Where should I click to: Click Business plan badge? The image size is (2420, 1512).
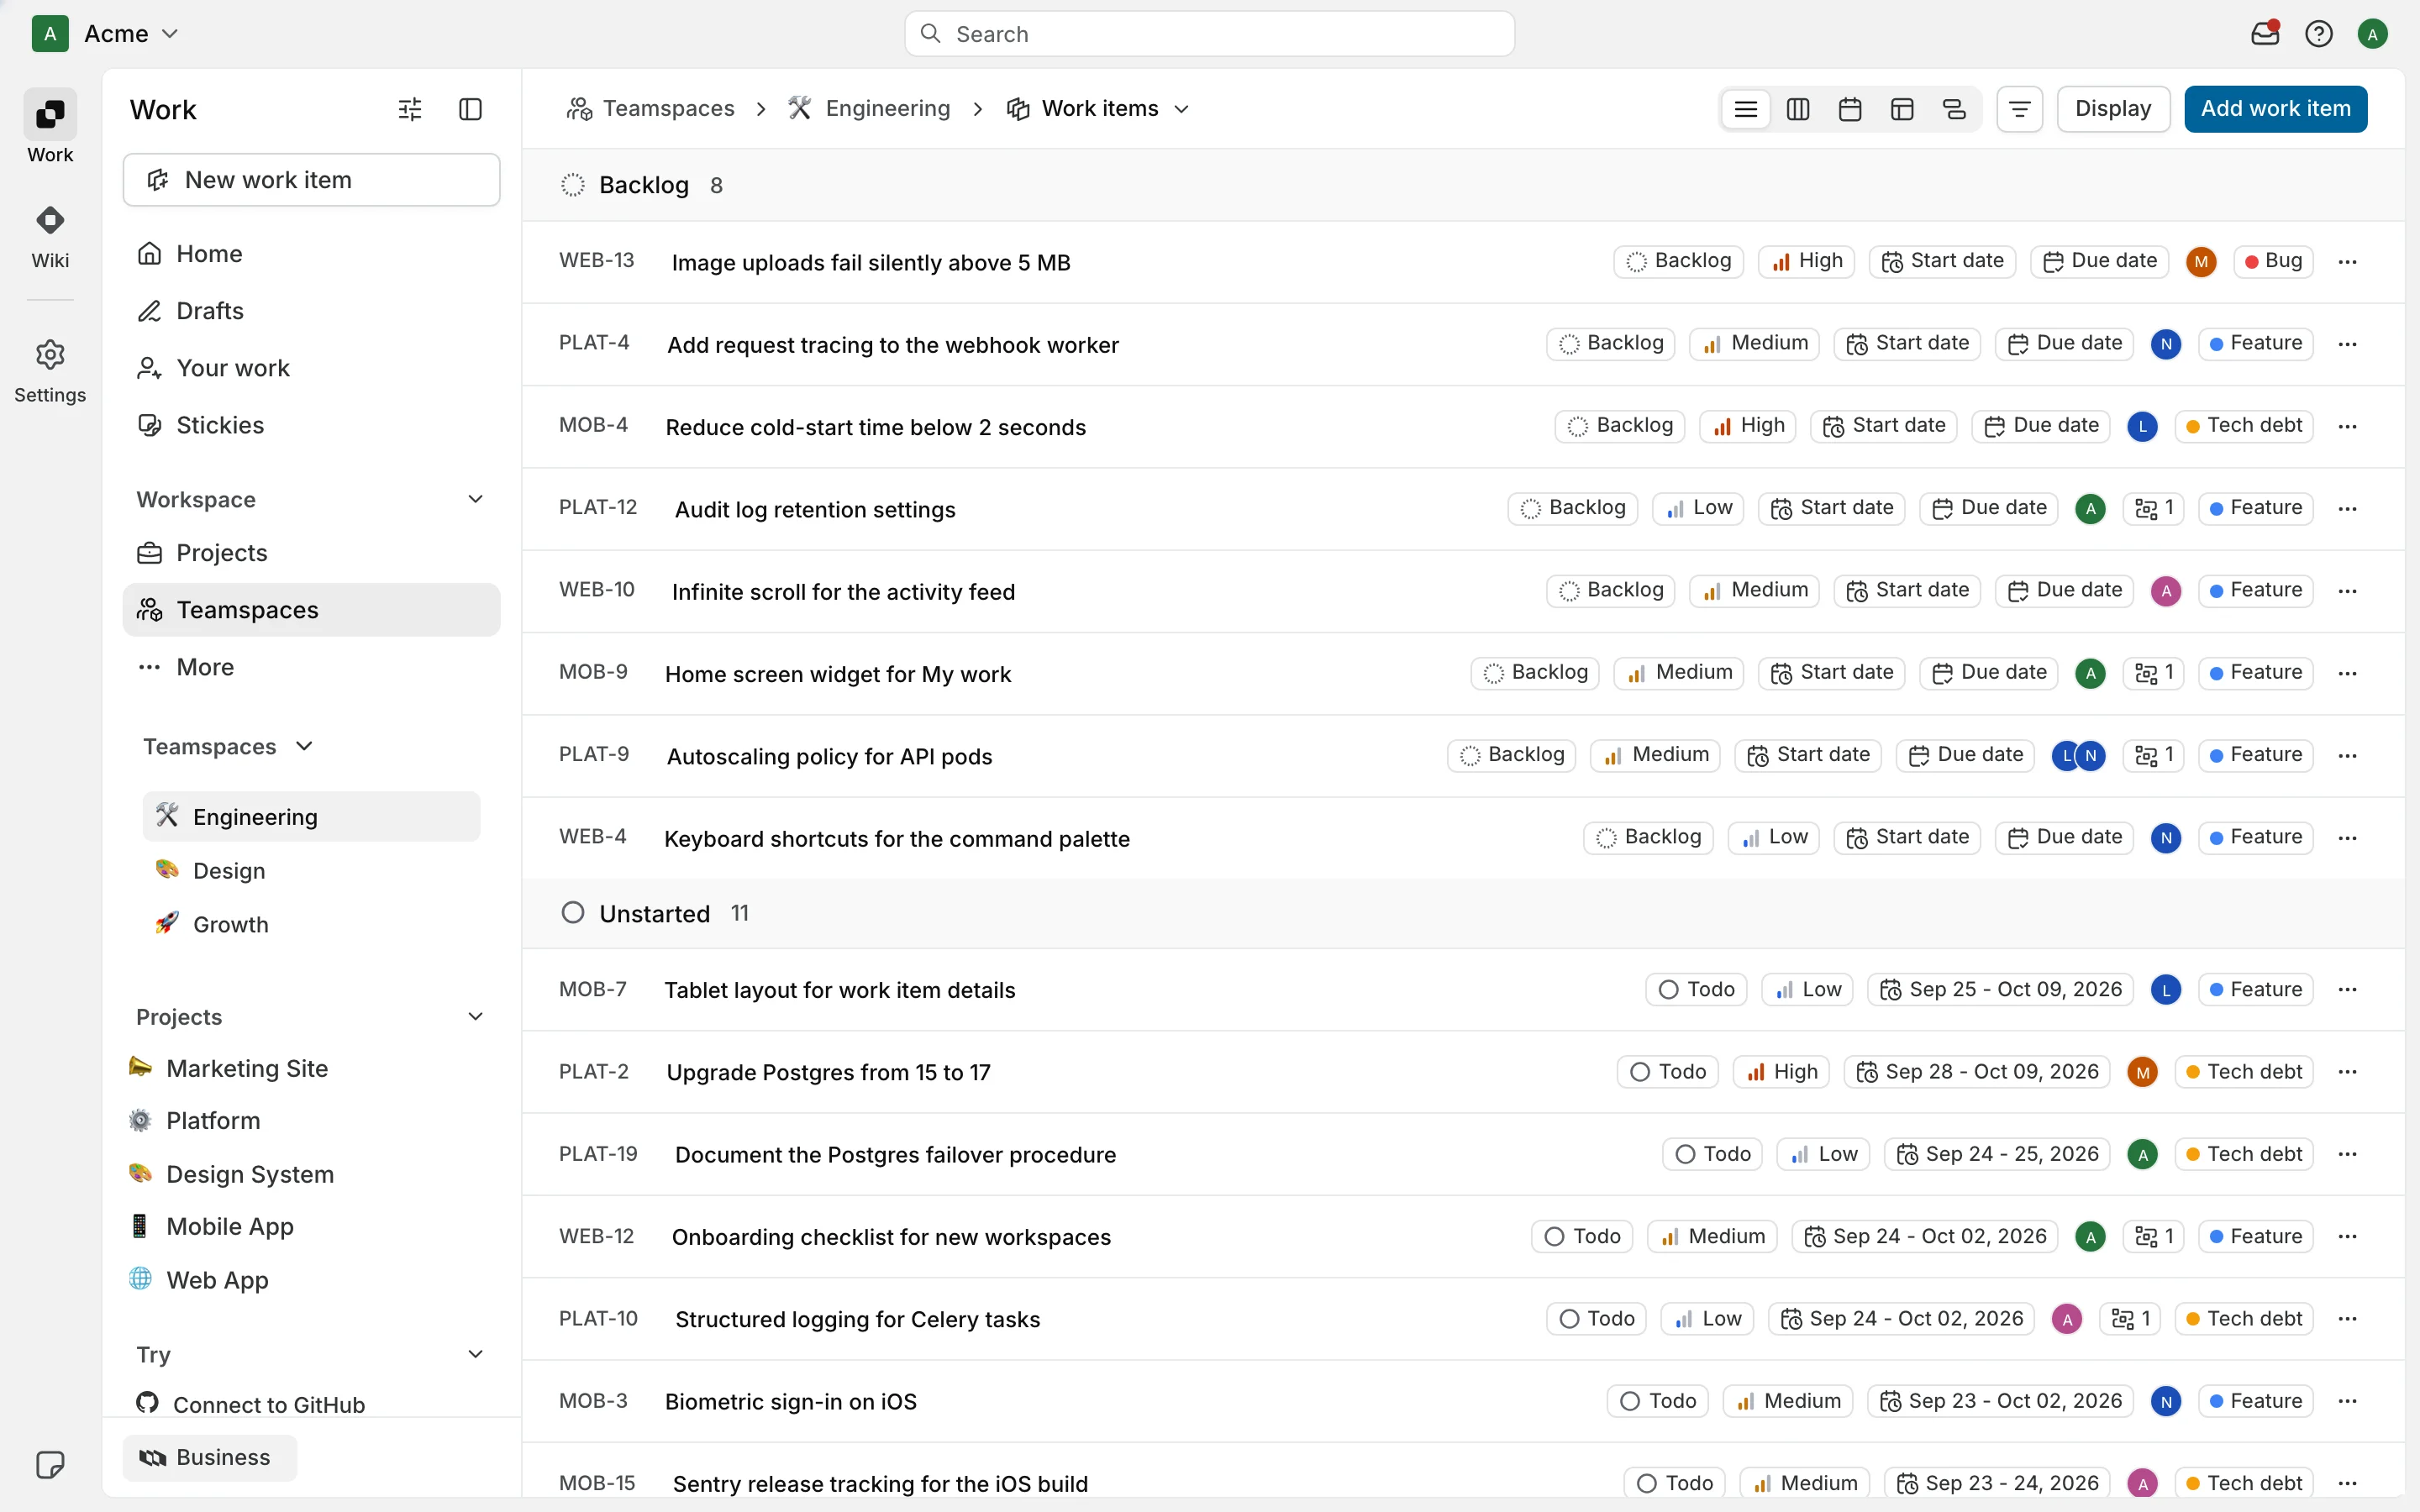[x=210, y=1458]
